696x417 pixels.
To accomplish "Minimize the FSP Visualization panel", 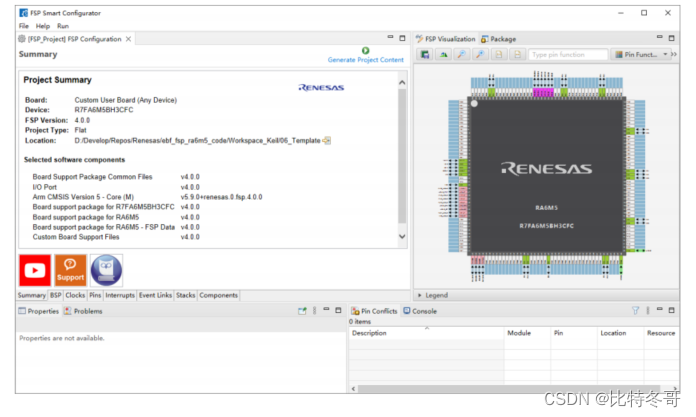I will [x=660, y=37].
